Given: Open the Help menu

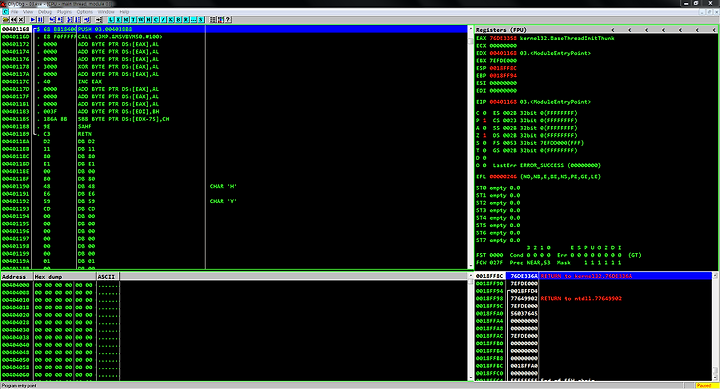Looking at the screenshot, I should click(124, 12).
